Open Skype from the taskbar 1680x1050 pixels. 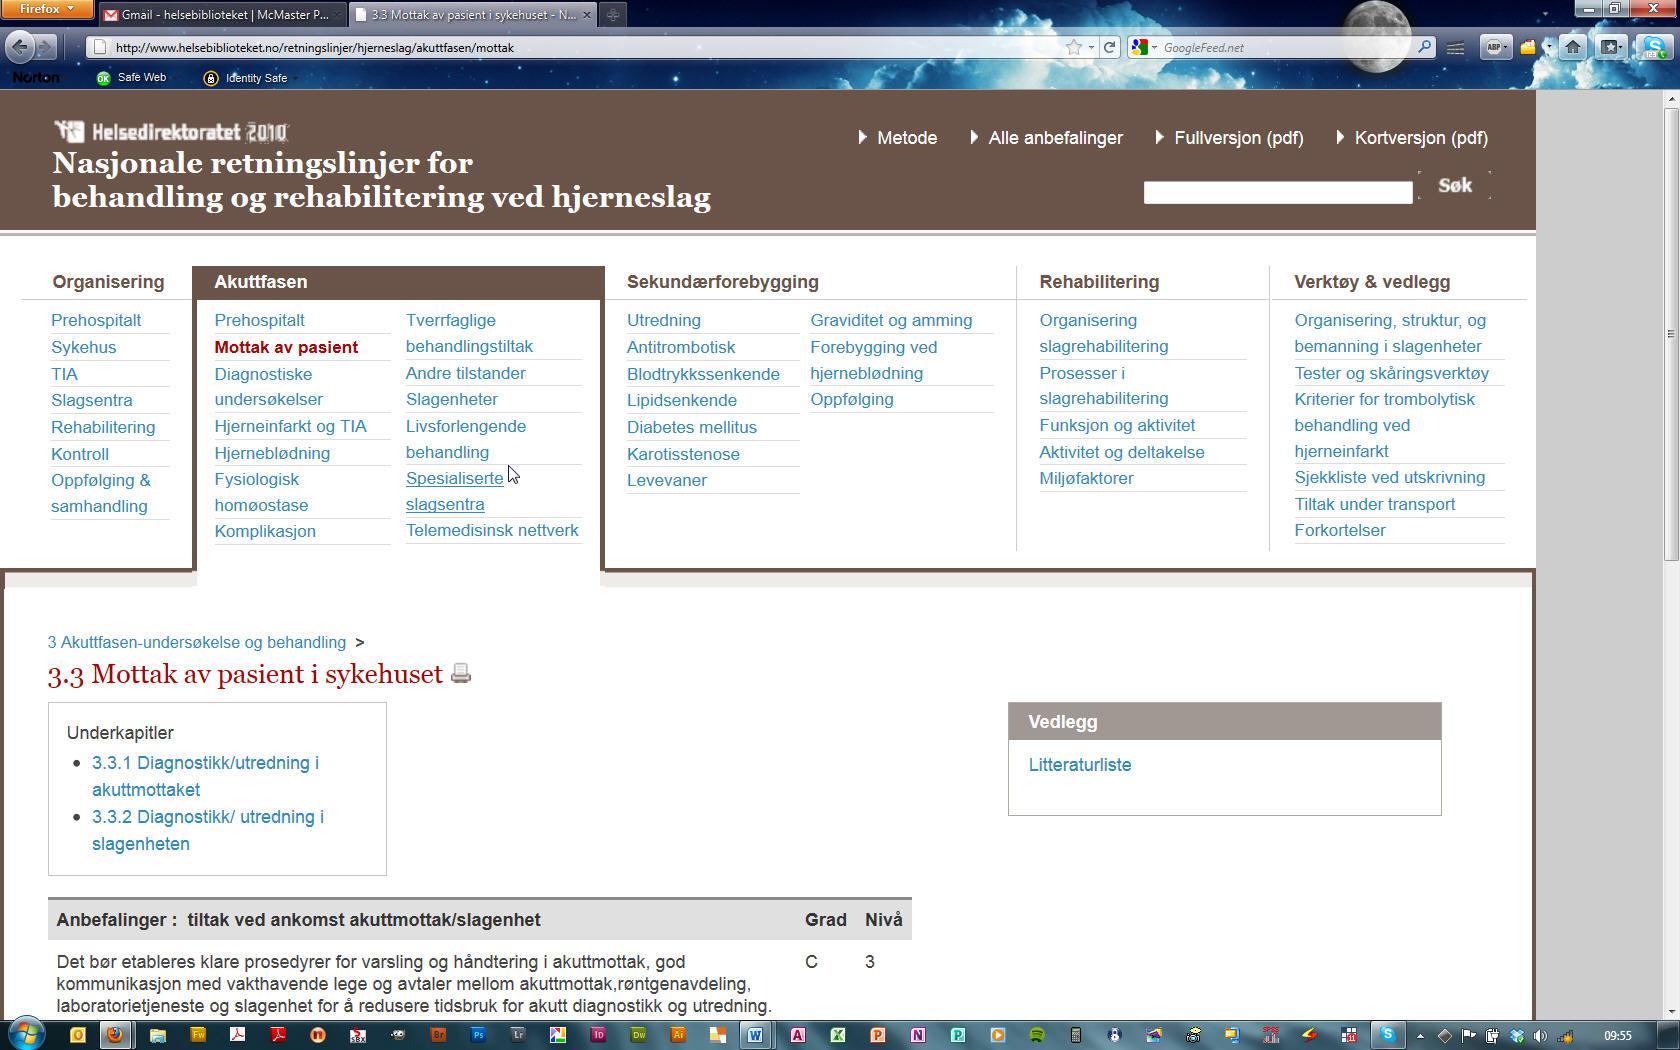pos(1388,1035)
